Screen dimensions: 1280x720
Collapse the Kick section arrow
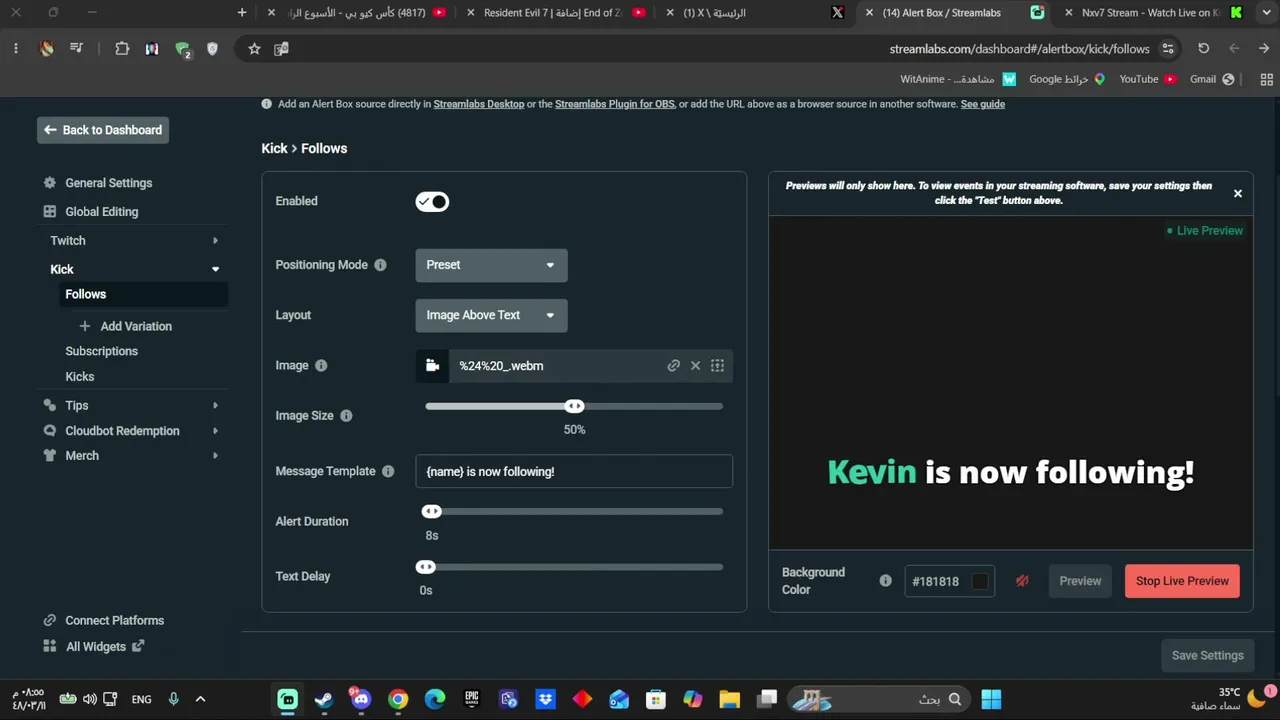215,269
